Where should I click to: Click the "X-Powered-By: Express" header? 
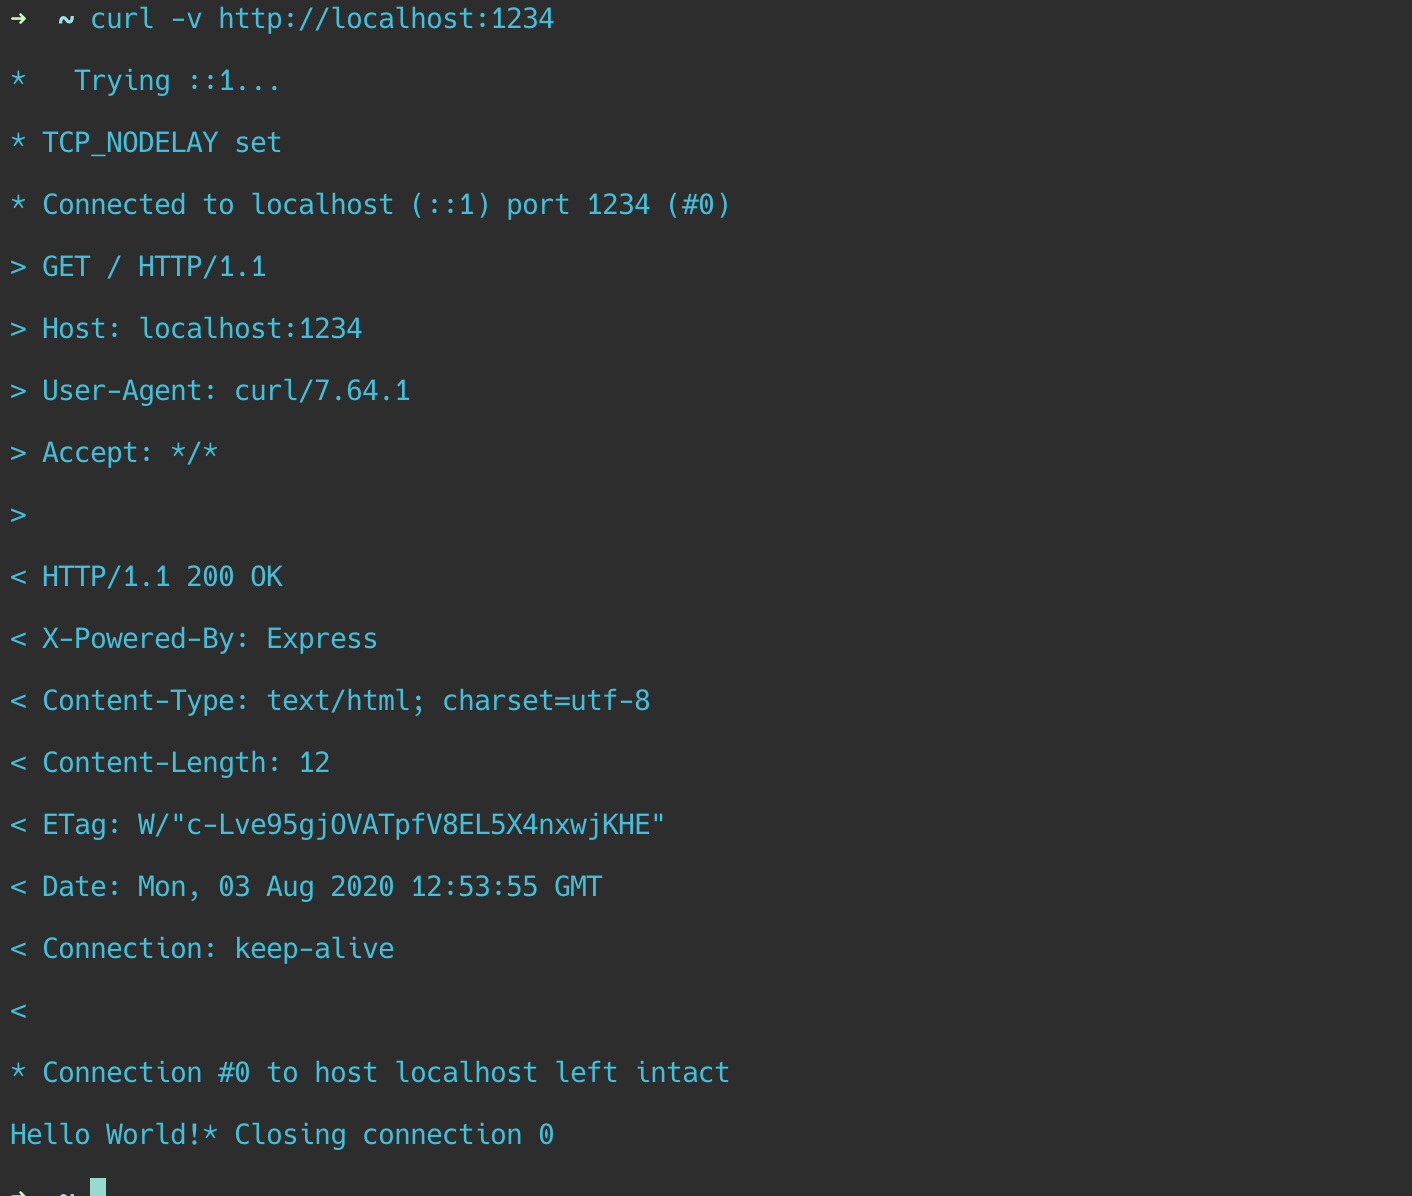(x=209, y=639)
